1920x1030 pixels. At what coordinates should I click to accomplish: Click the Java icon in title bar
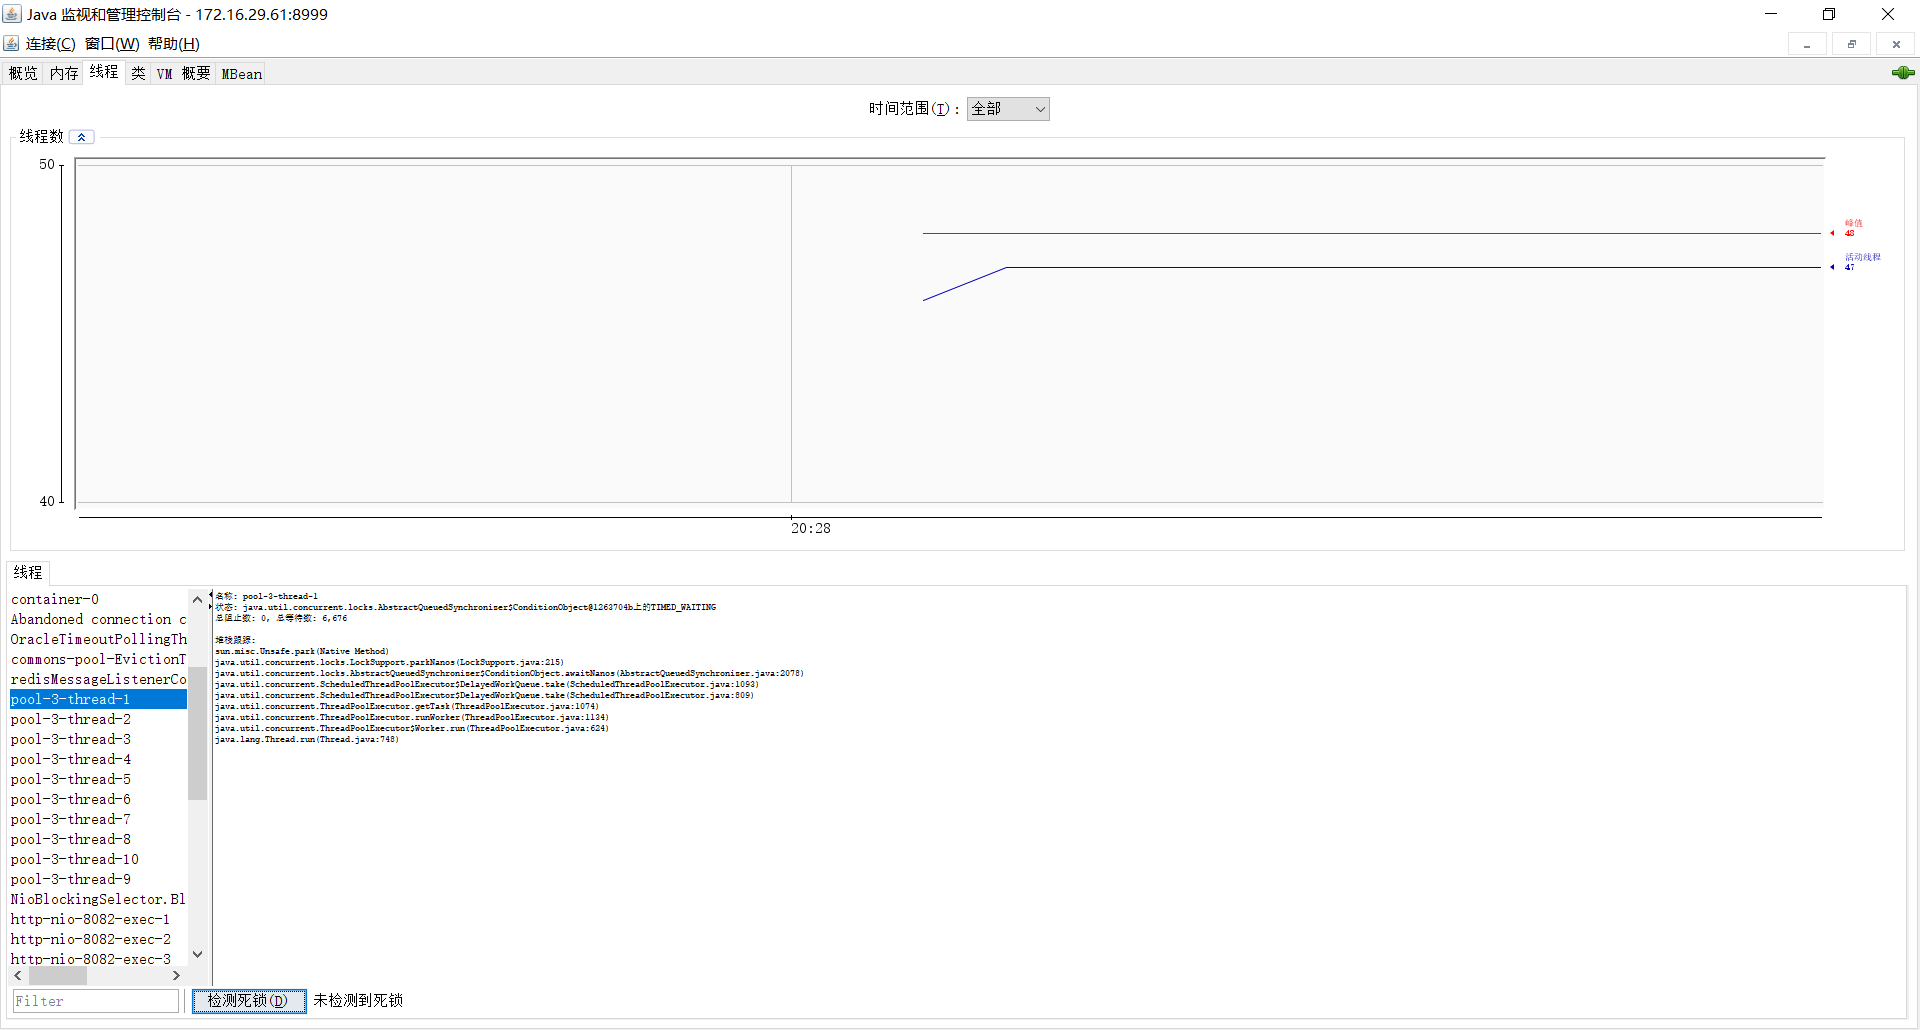pyautogui.click(x=12, y=14)
